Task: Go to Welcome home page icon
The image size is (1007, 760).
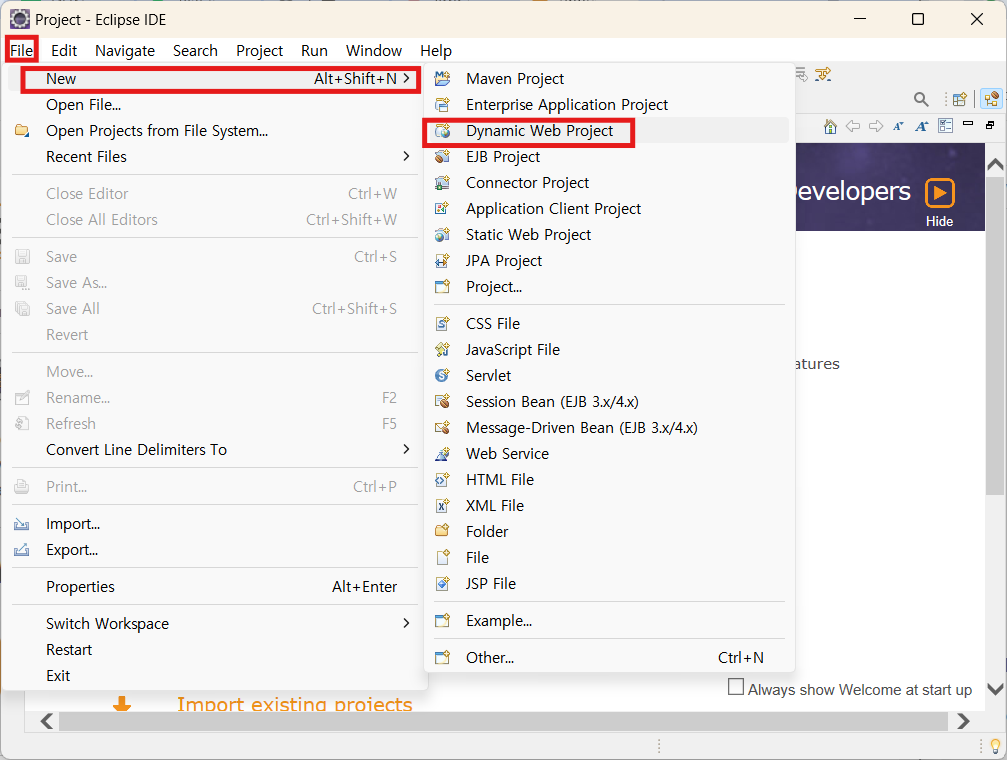Action: click(x=830, y=127)
